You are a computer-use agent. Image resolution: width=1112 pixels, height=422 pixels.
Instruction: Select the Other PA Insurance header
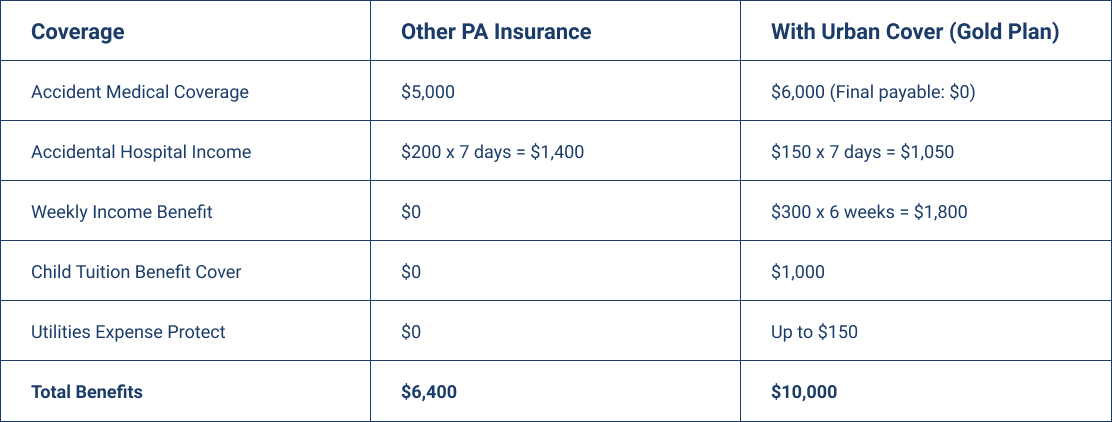pyautogui.click(x=496, y=32)
